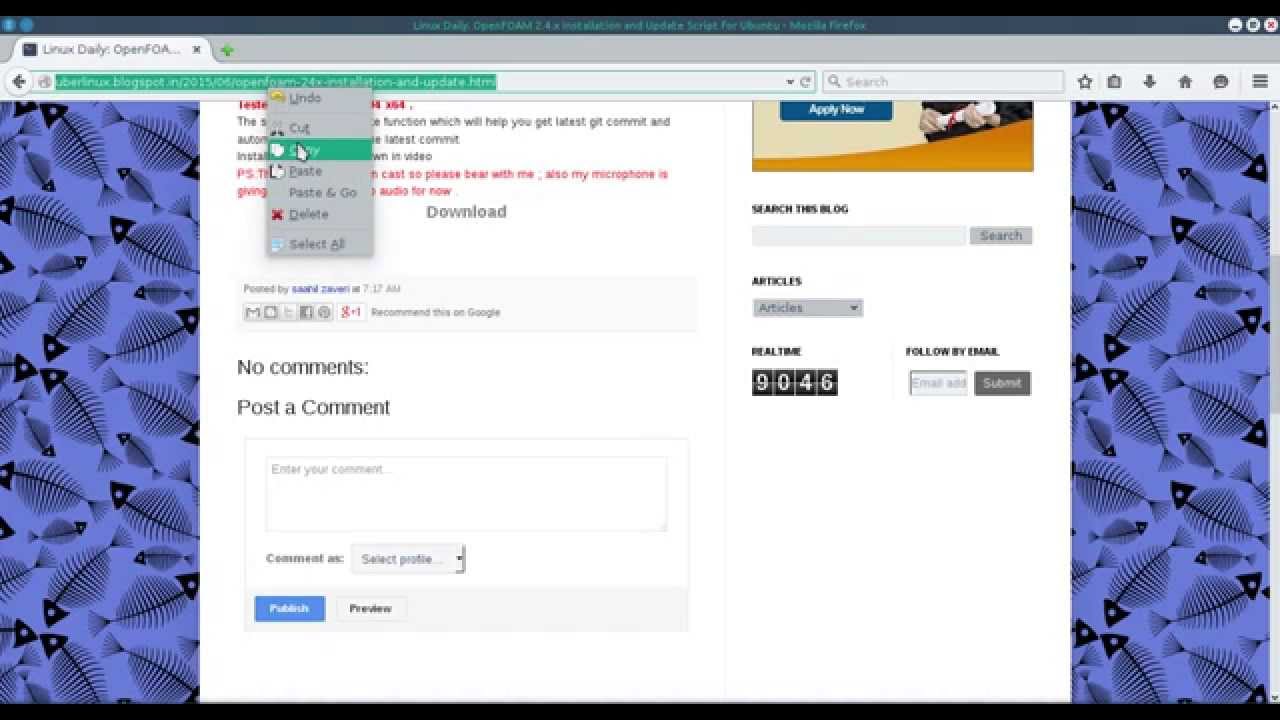The height and width of the screenshot is (720, 1280).
Task: Click the Preview button
Action: click(370, 608)
